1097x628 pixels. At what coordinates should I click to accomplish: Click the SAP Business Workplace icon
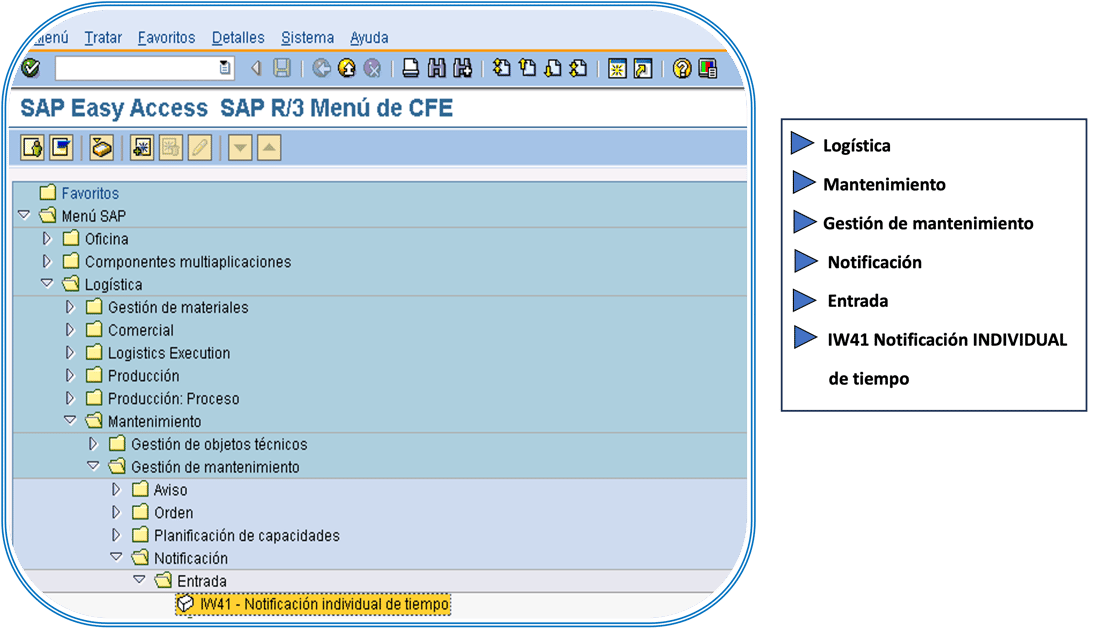coord(102,148)
